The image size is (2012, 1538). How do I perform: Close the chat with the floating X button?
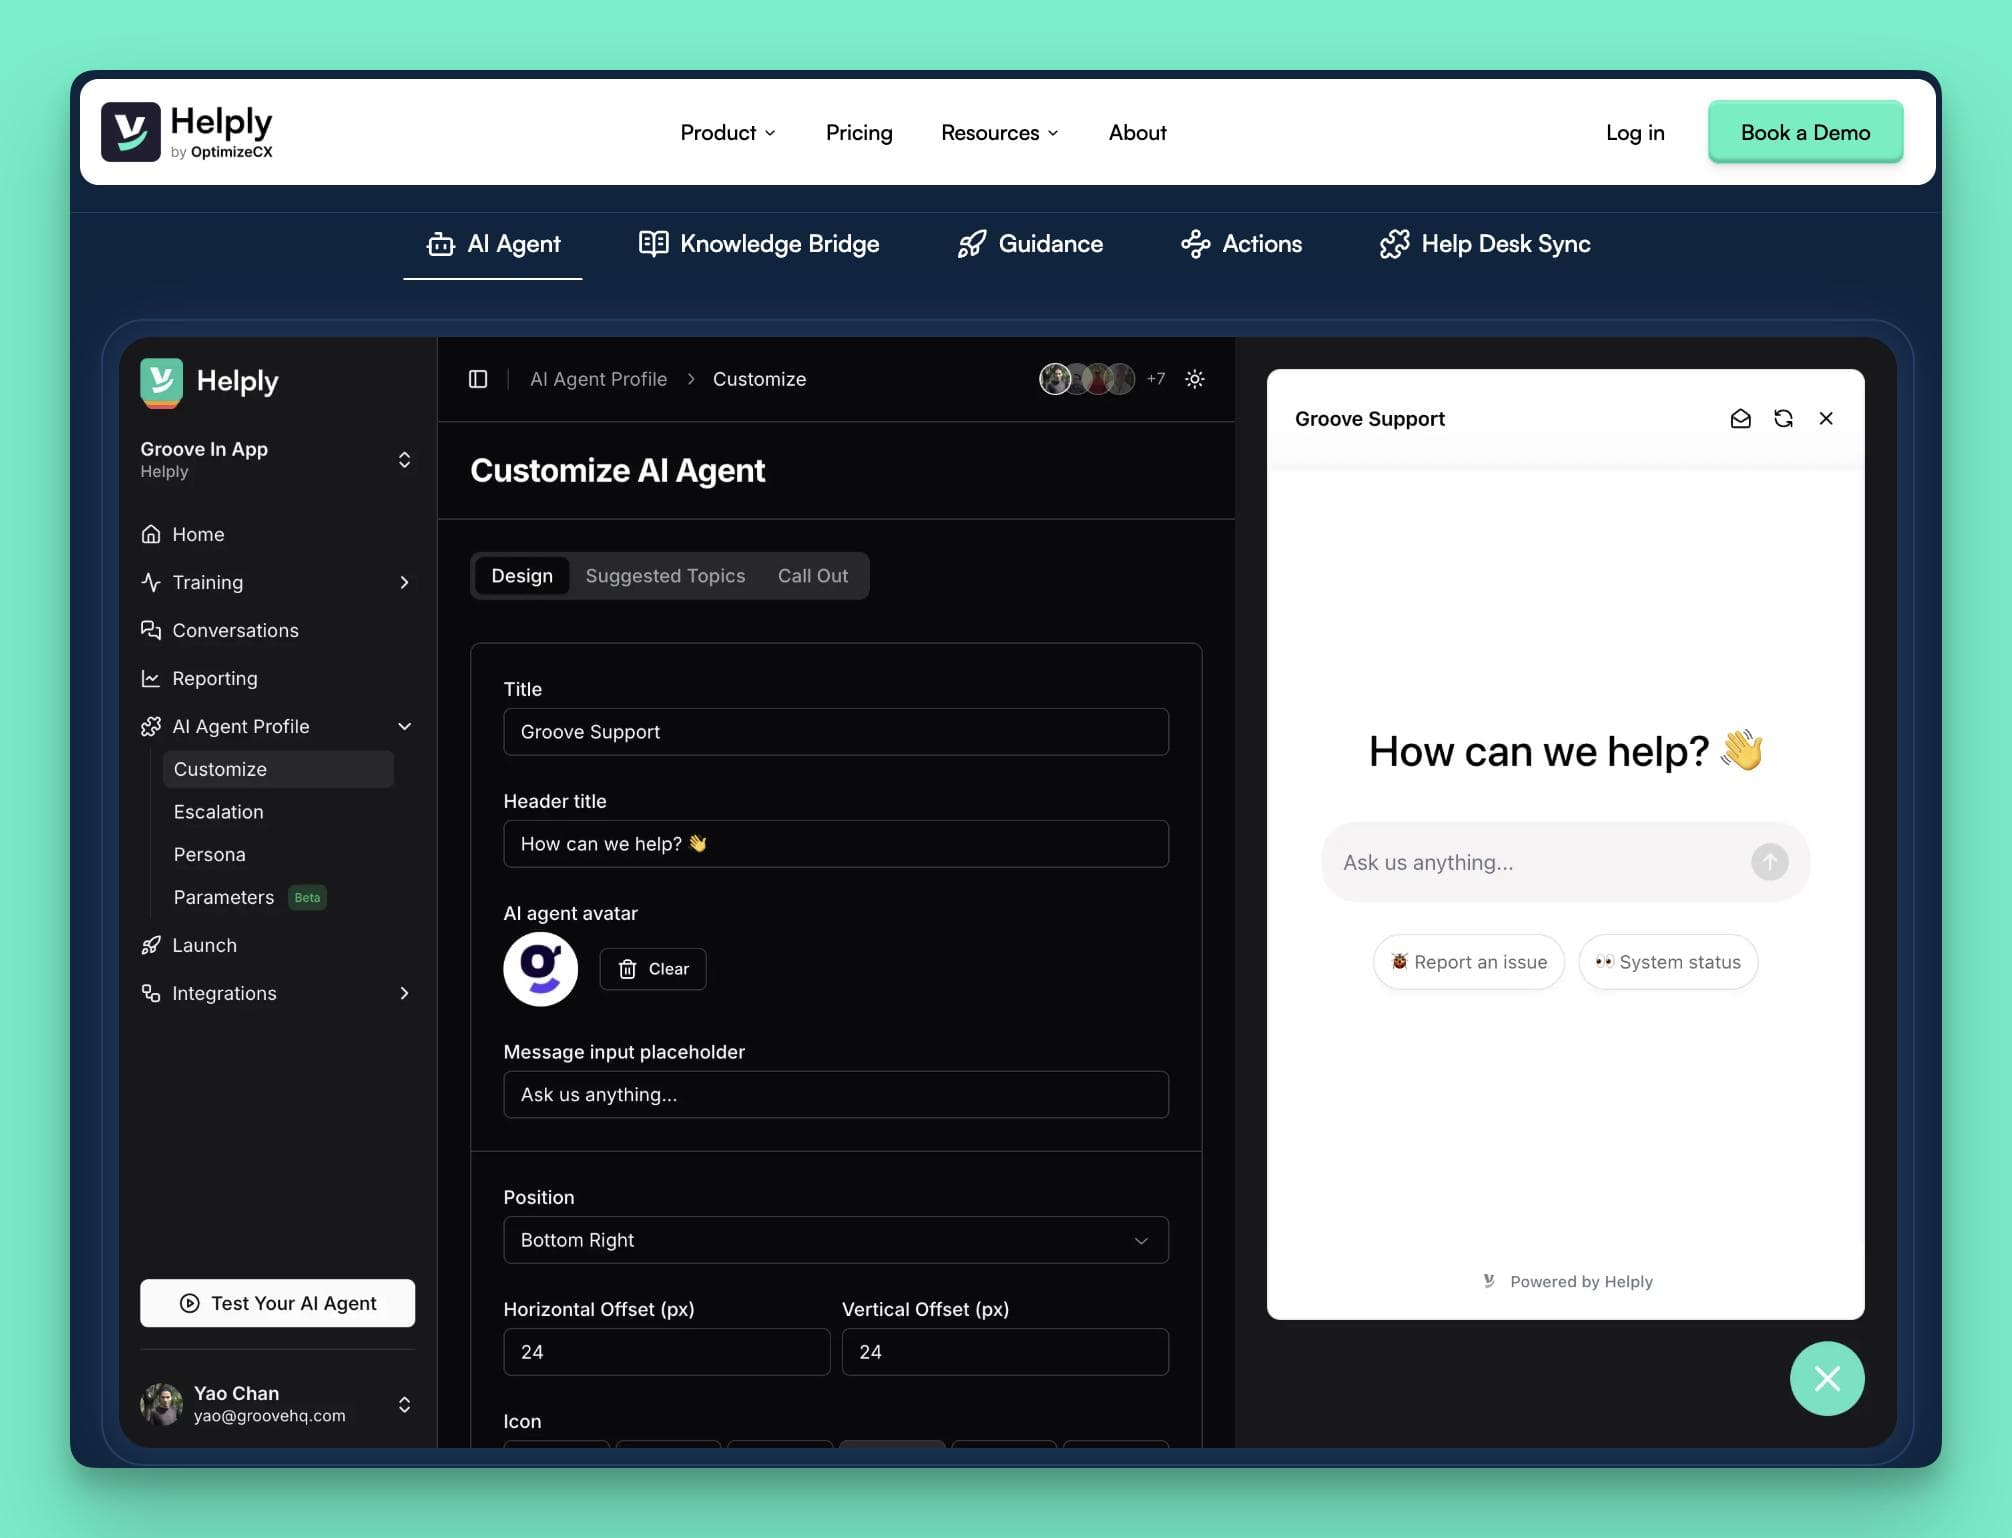coord(1827,1379)
